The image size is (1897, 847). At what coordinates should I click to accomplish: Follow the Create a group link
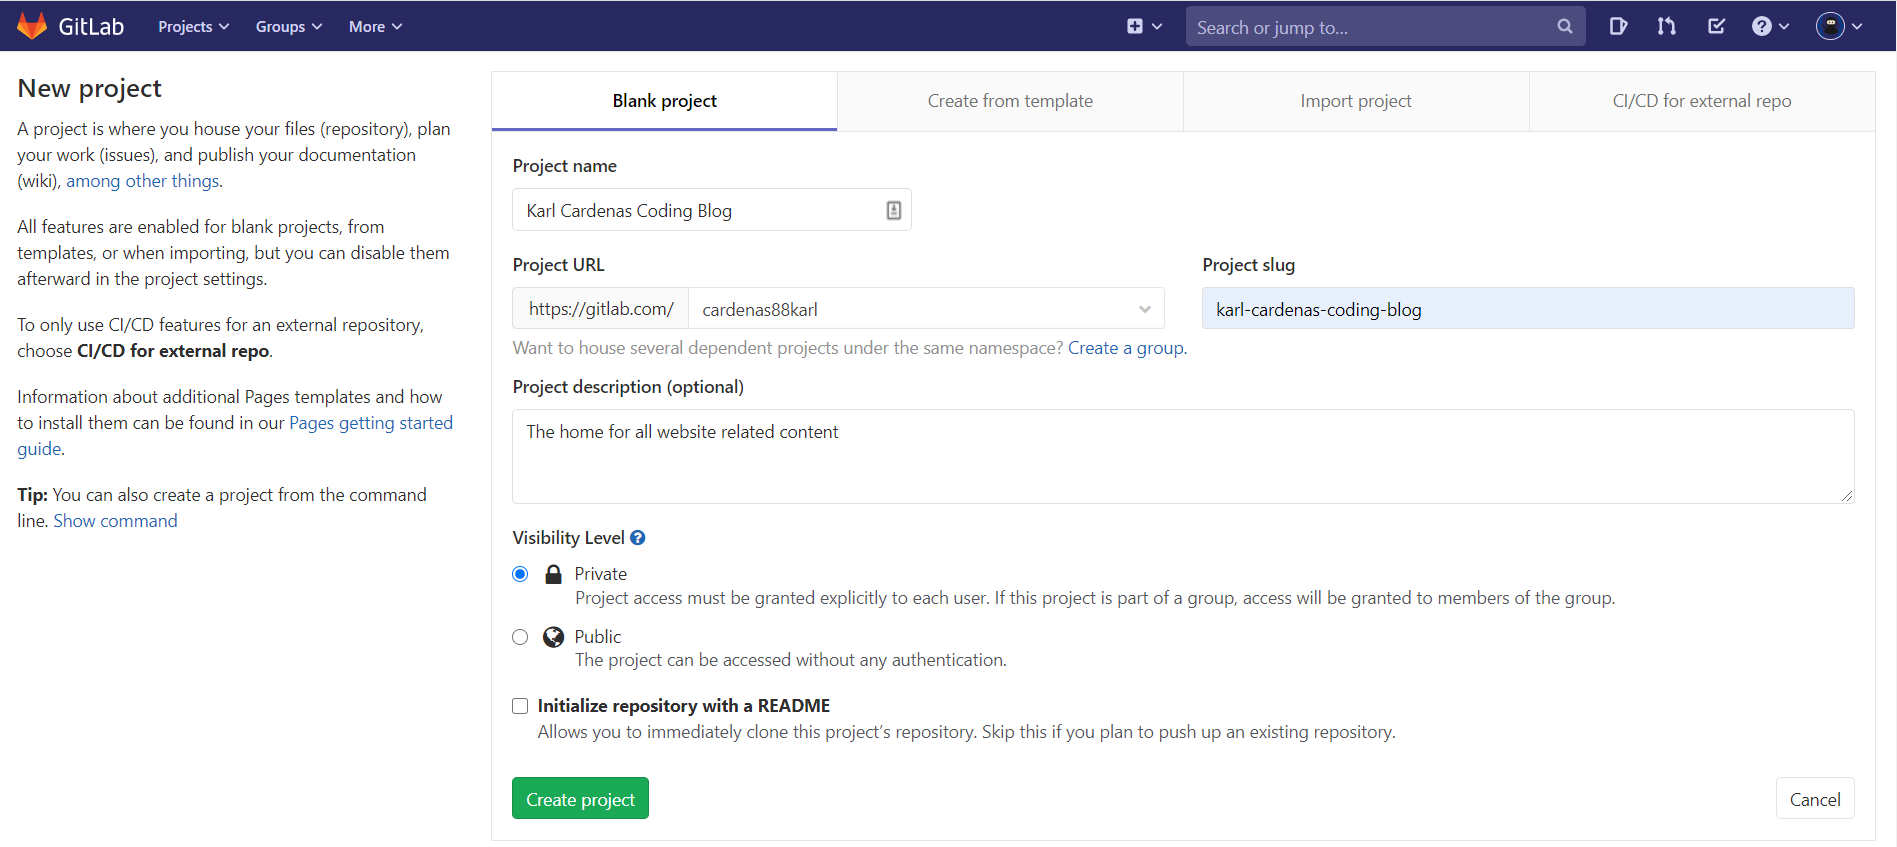pos(1125,348)
